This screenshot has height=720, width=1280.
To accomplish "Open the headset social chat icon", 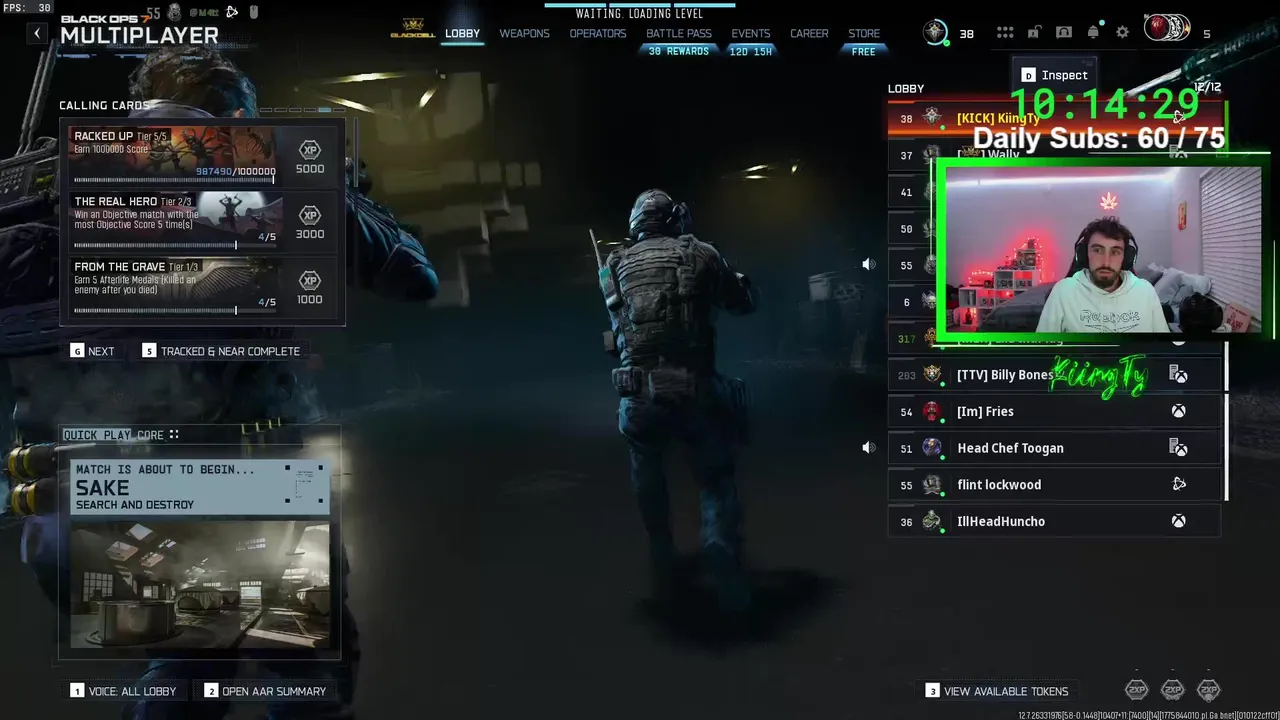I will tap(1063, 33).
